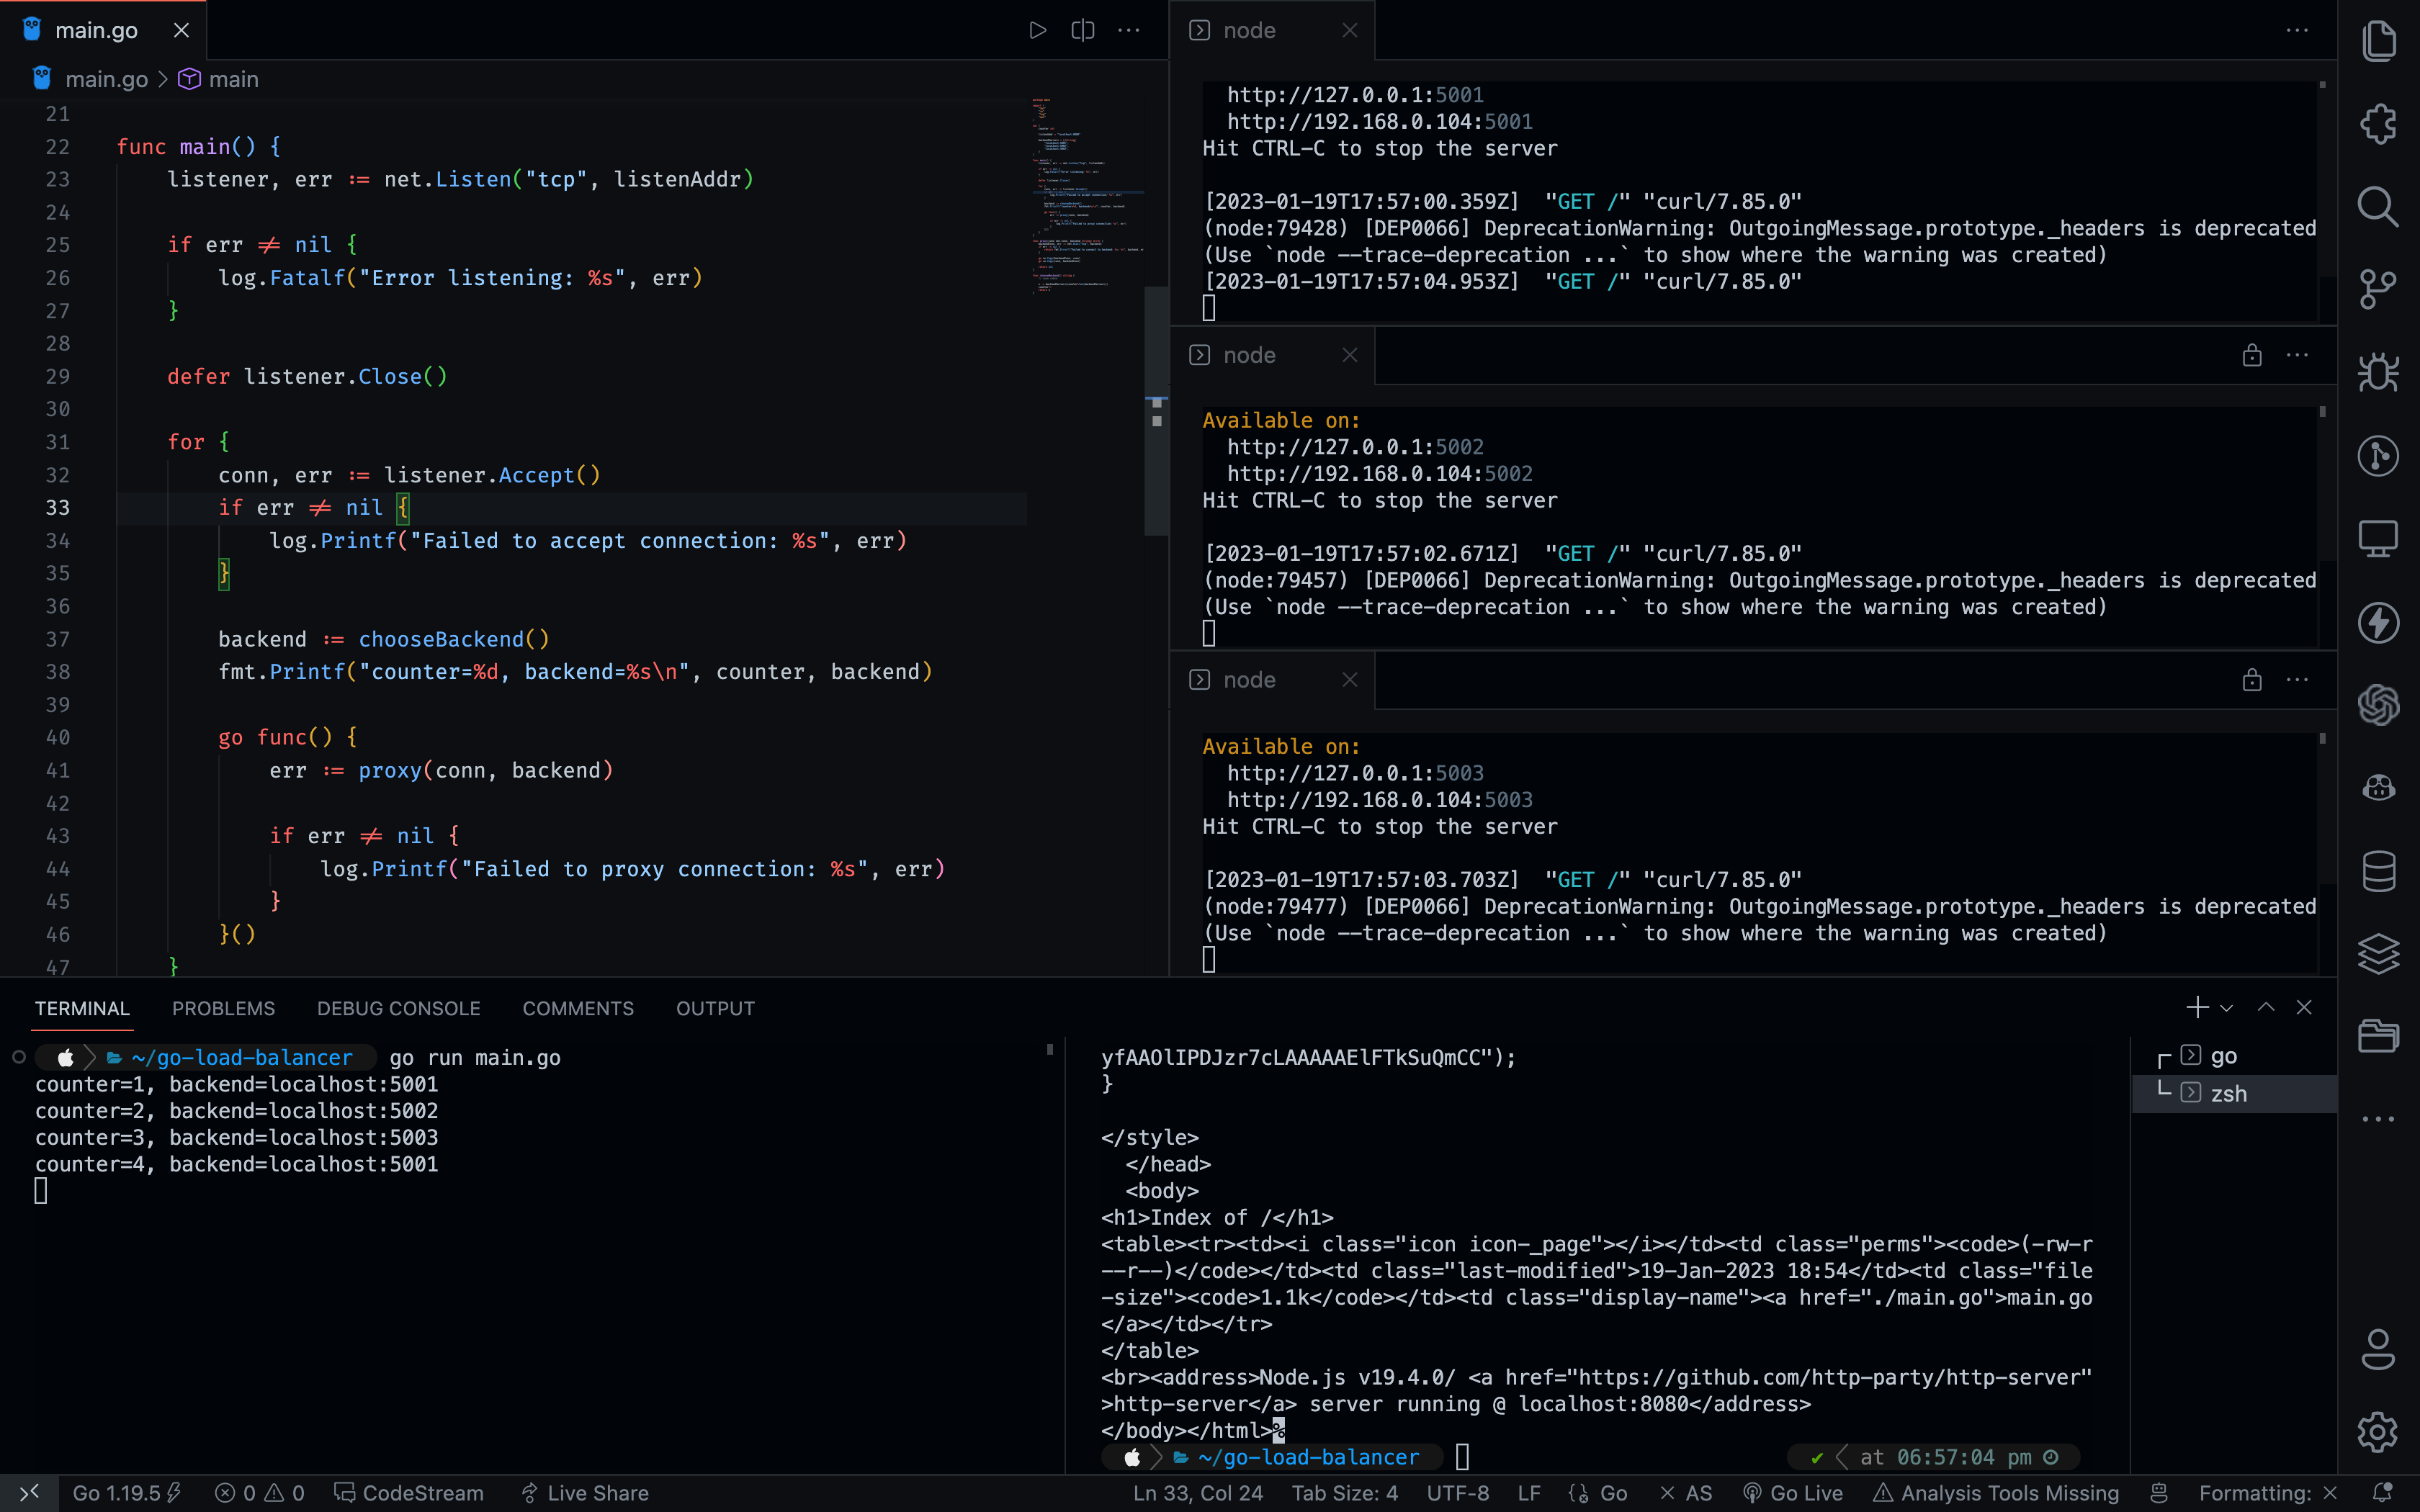Open the Explorer files icon
The image size is (2420, 1512).
[x=2378, y=41]
